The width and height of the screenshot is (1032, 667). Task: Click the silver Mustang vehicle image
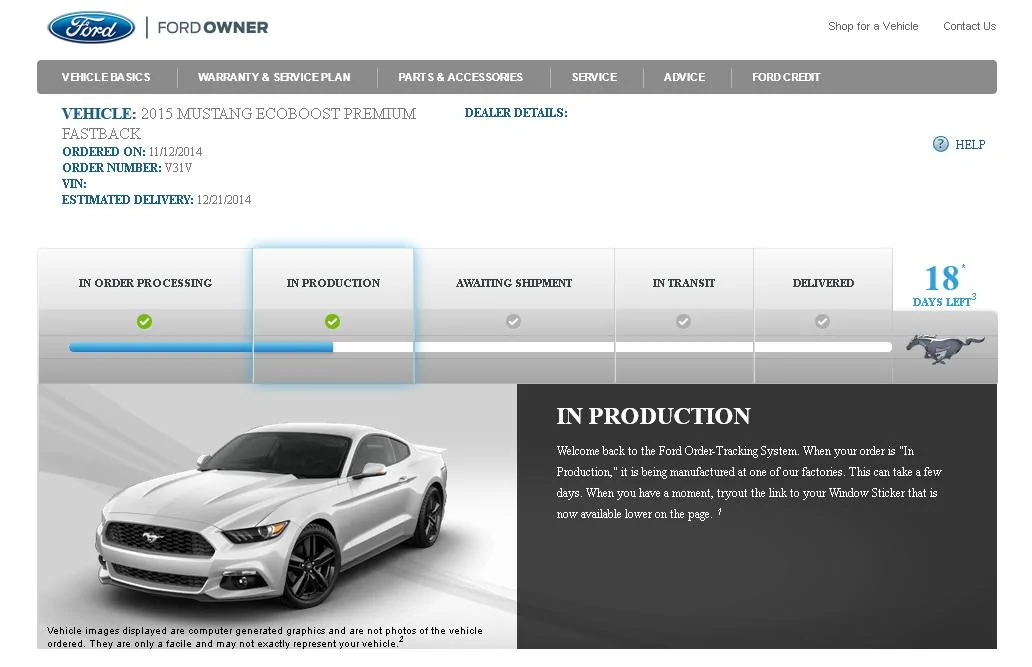point(273,514)
